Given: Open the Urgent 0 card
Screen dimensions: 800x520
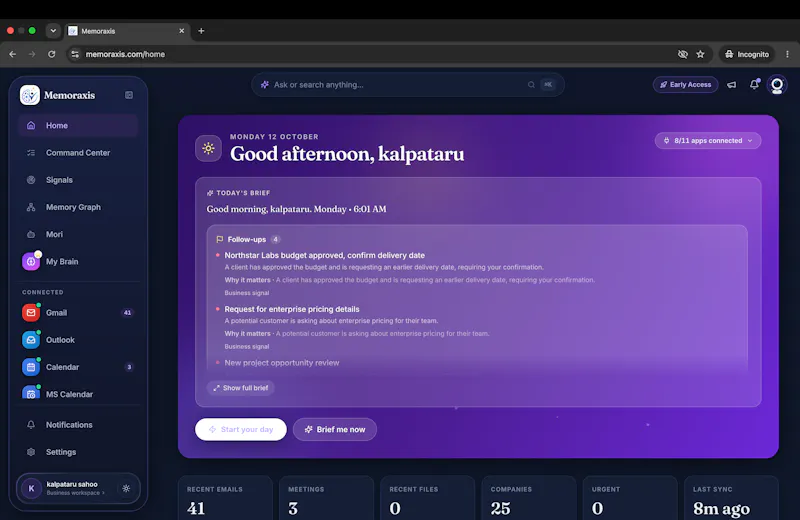Looking at the screenshot, I should [630, 498].
